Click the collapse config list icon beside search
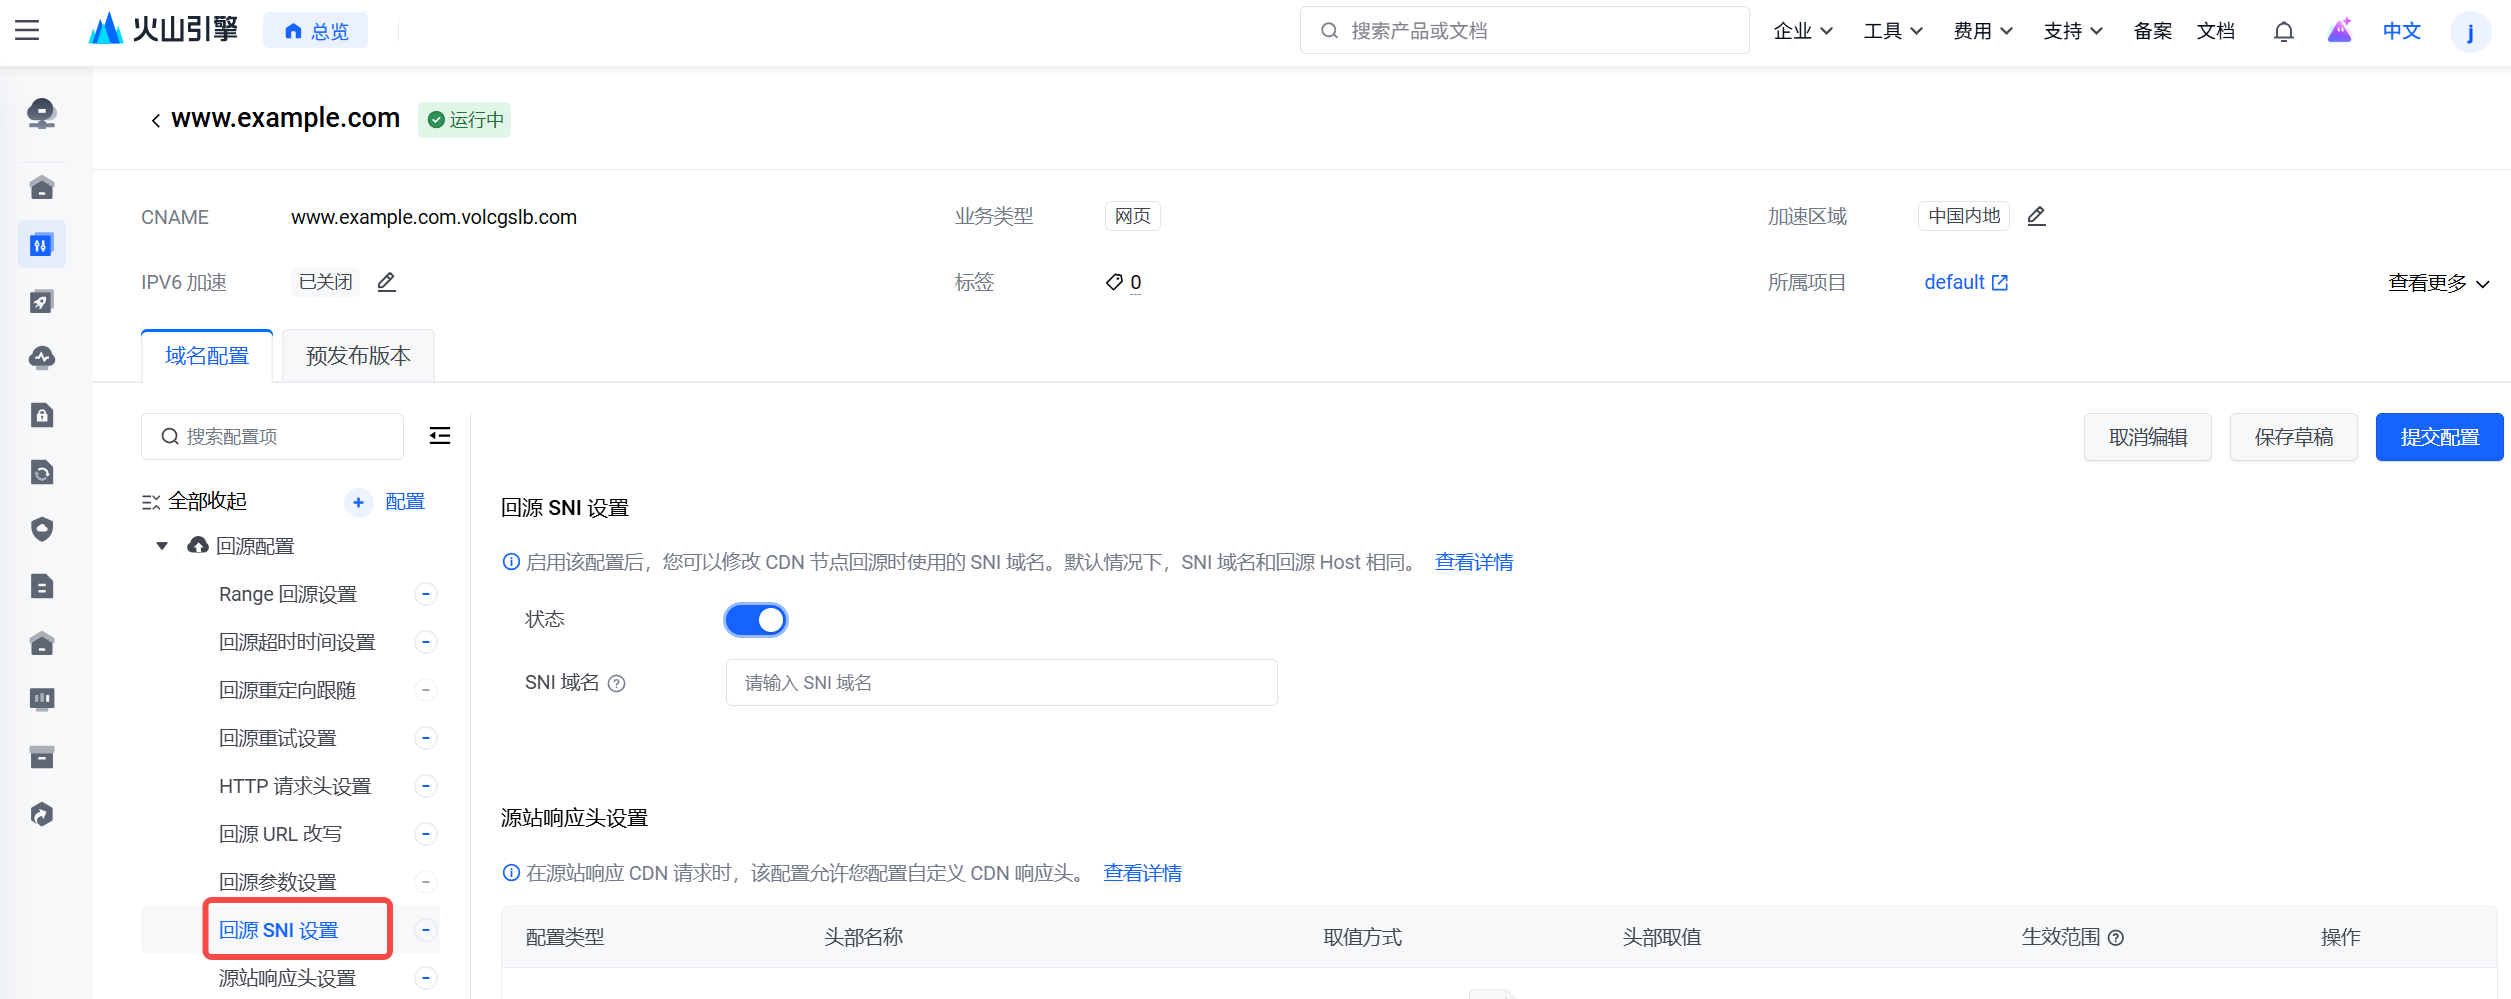Viewport: 2511px width, 999px height. point(439,436)
